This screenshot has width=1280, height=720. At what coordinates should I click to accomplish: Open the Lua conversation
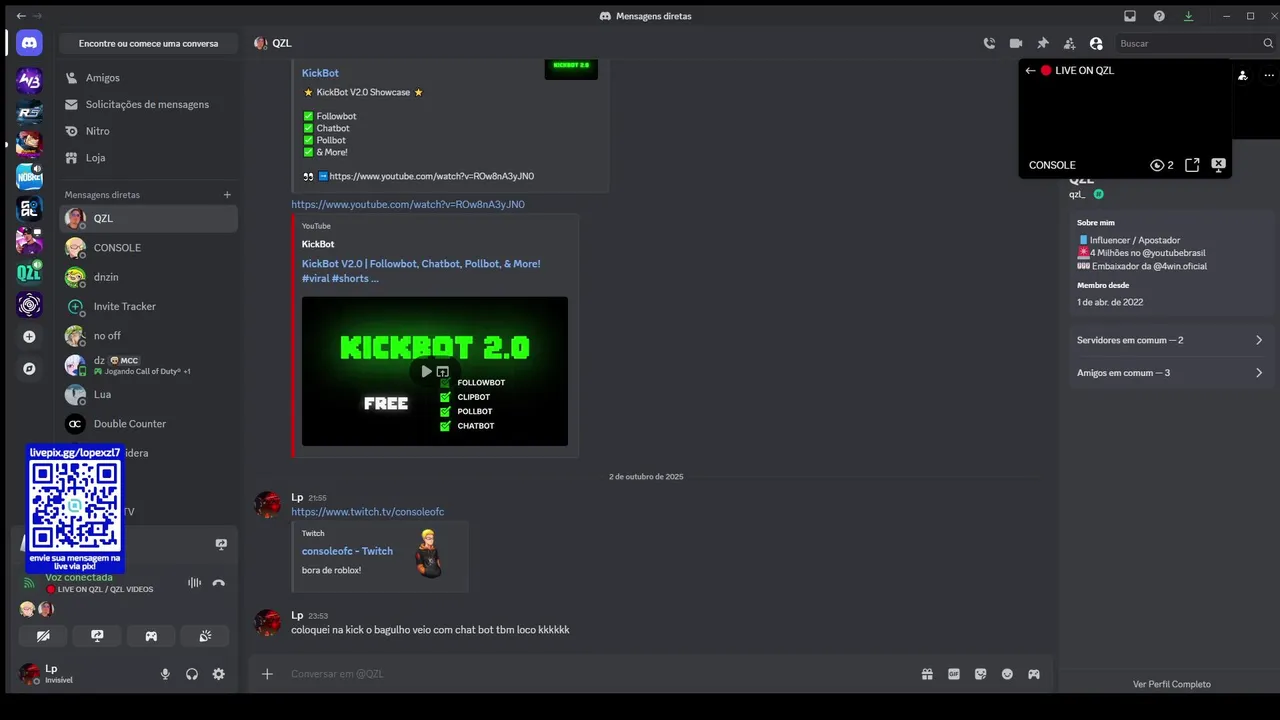pos(148,395)
